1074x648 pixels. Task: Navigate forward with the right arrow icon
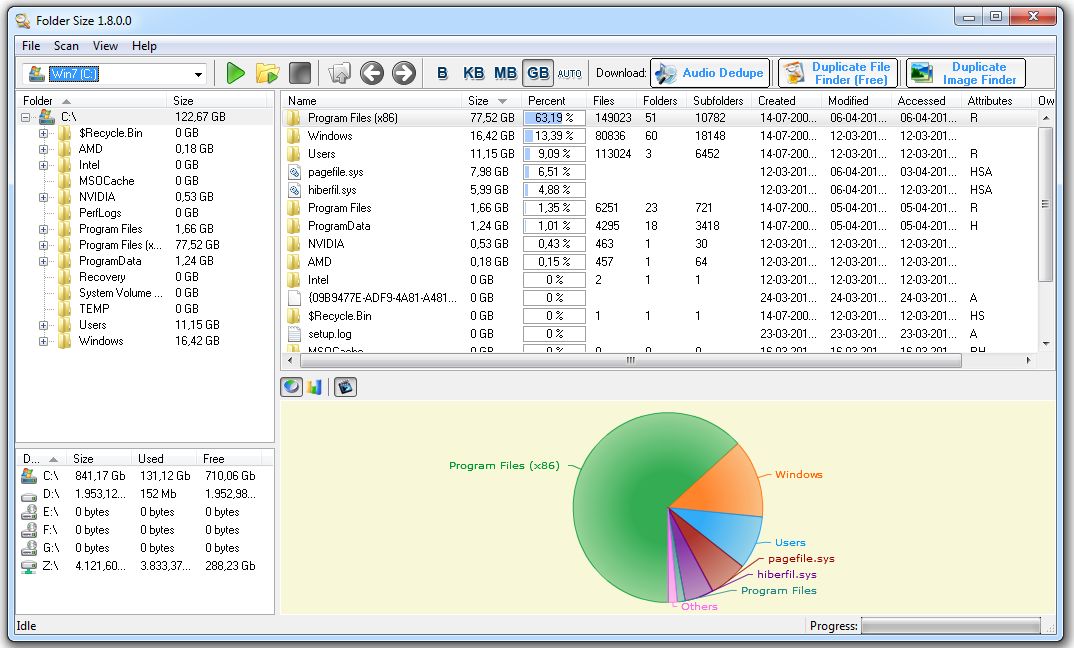(x=403, y=73)
